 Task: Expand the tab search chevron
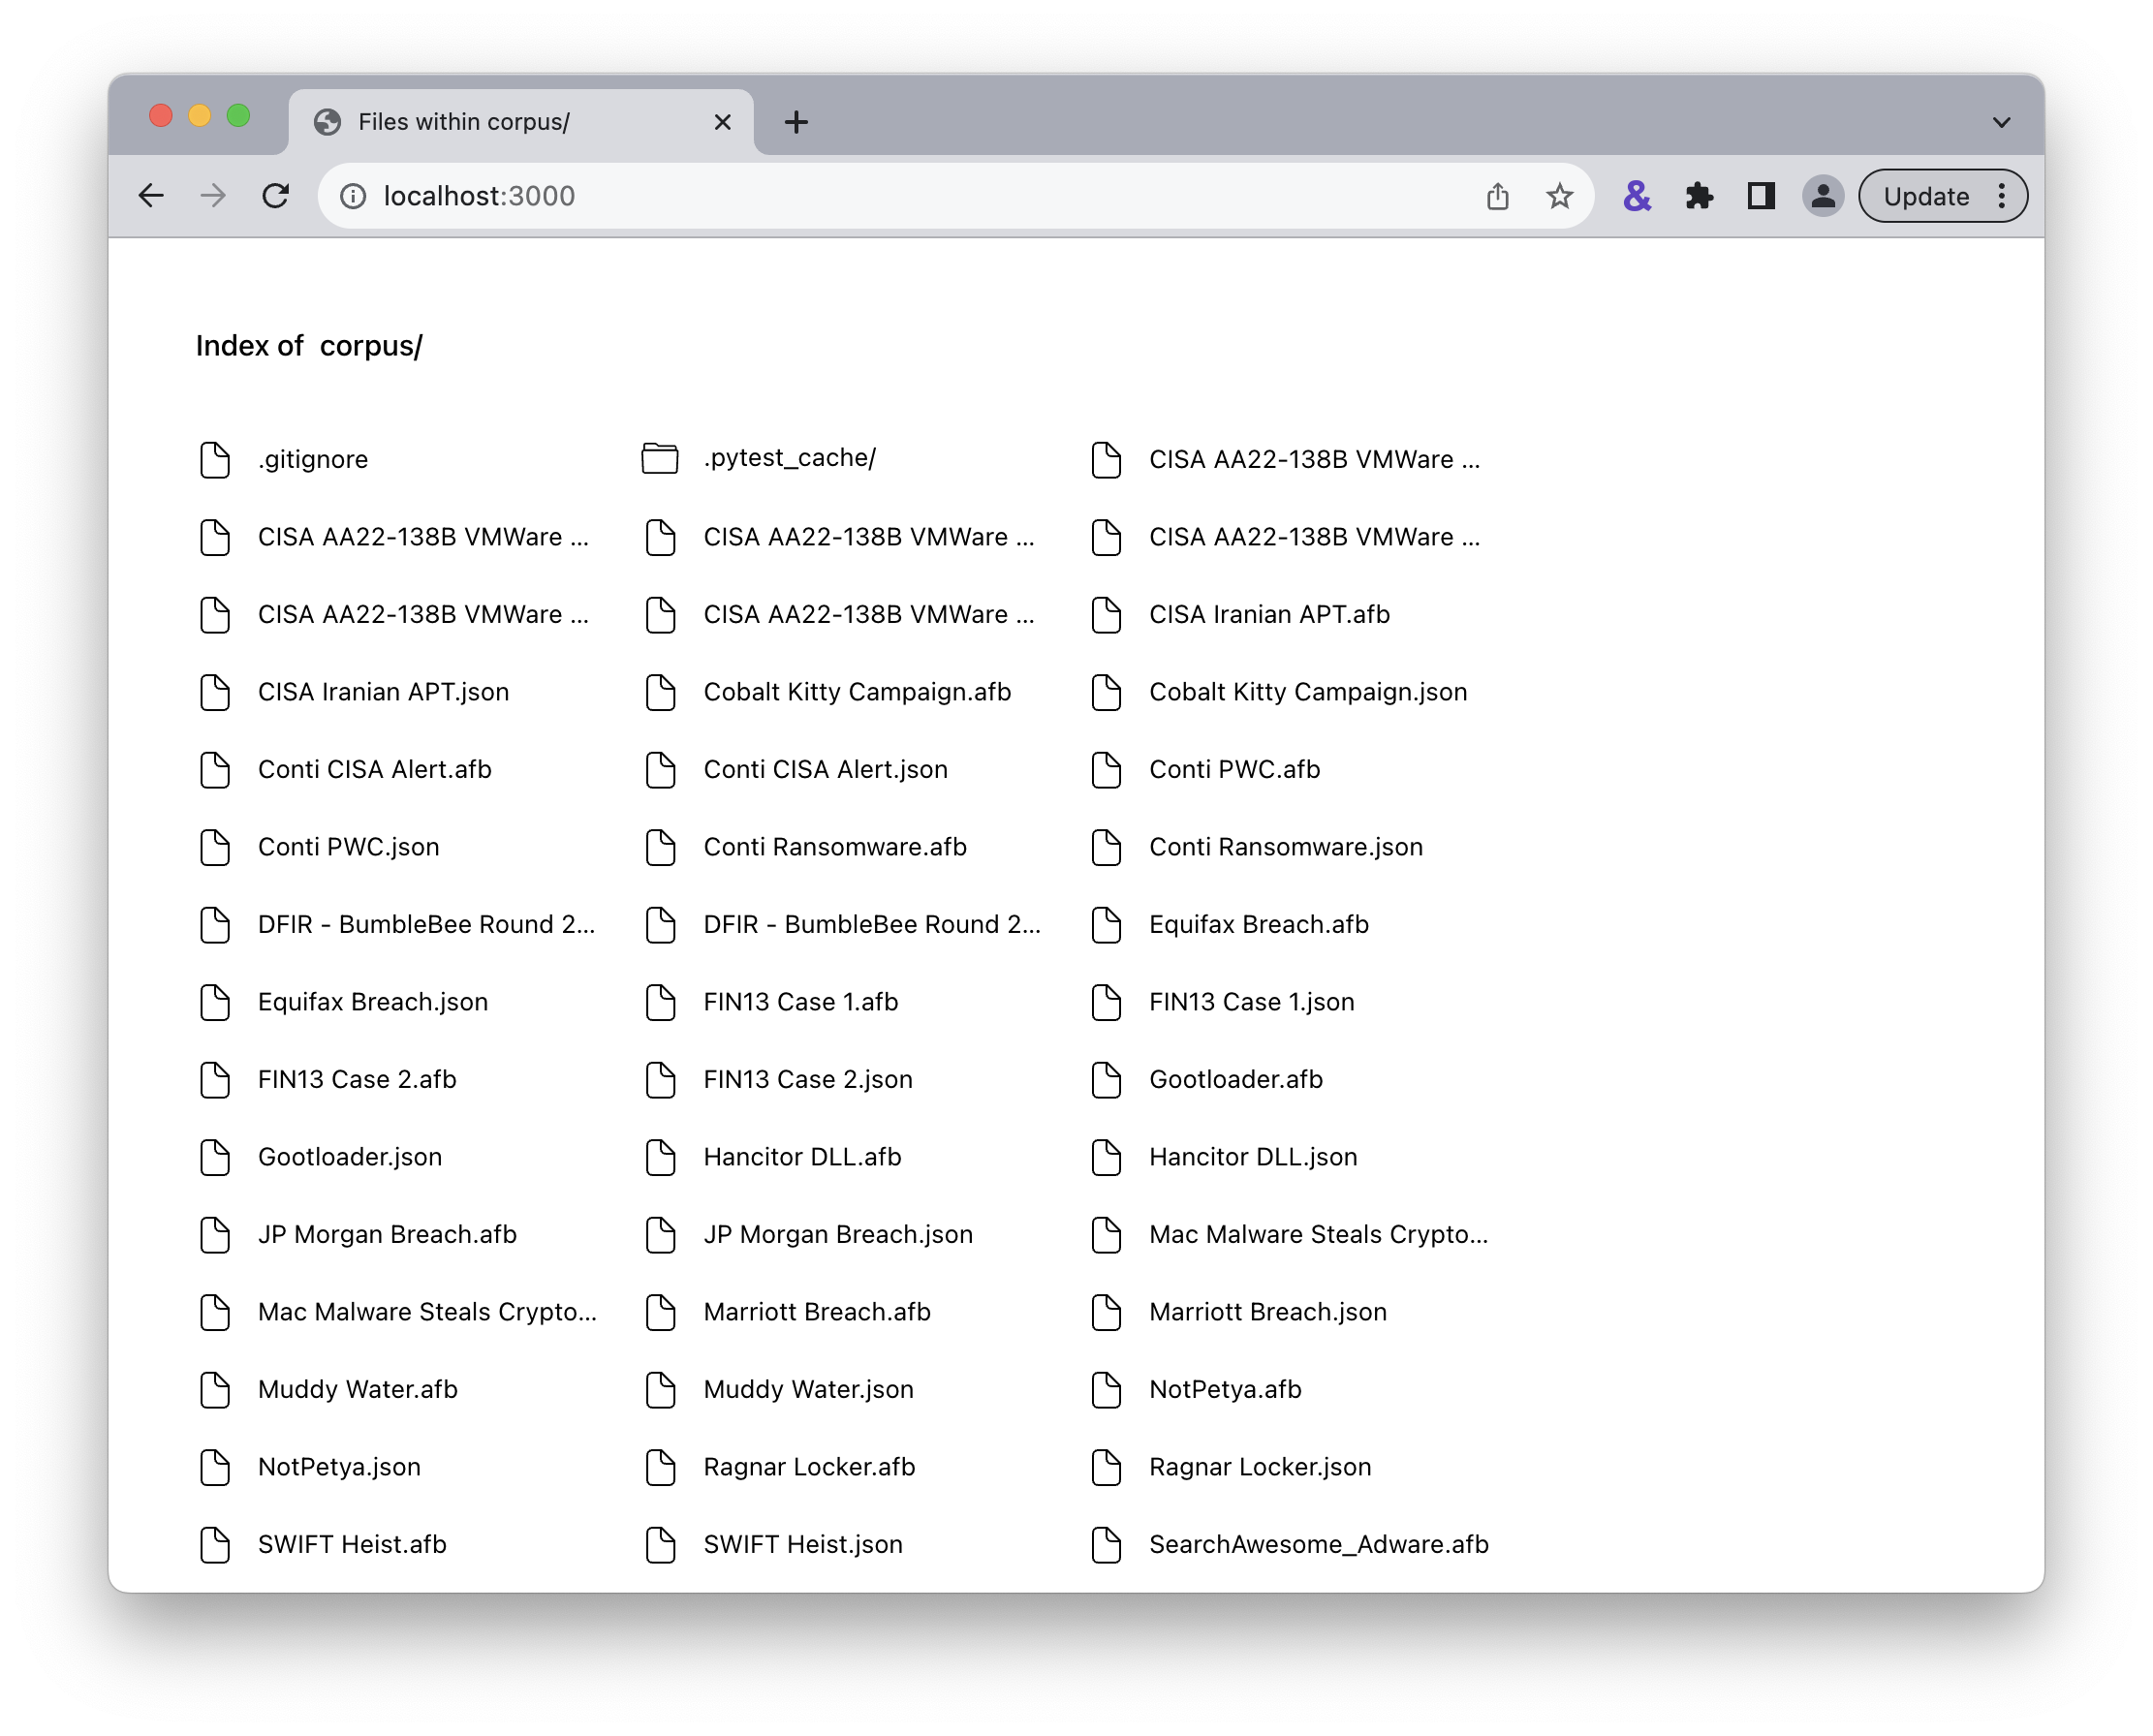click(2001, 122)
